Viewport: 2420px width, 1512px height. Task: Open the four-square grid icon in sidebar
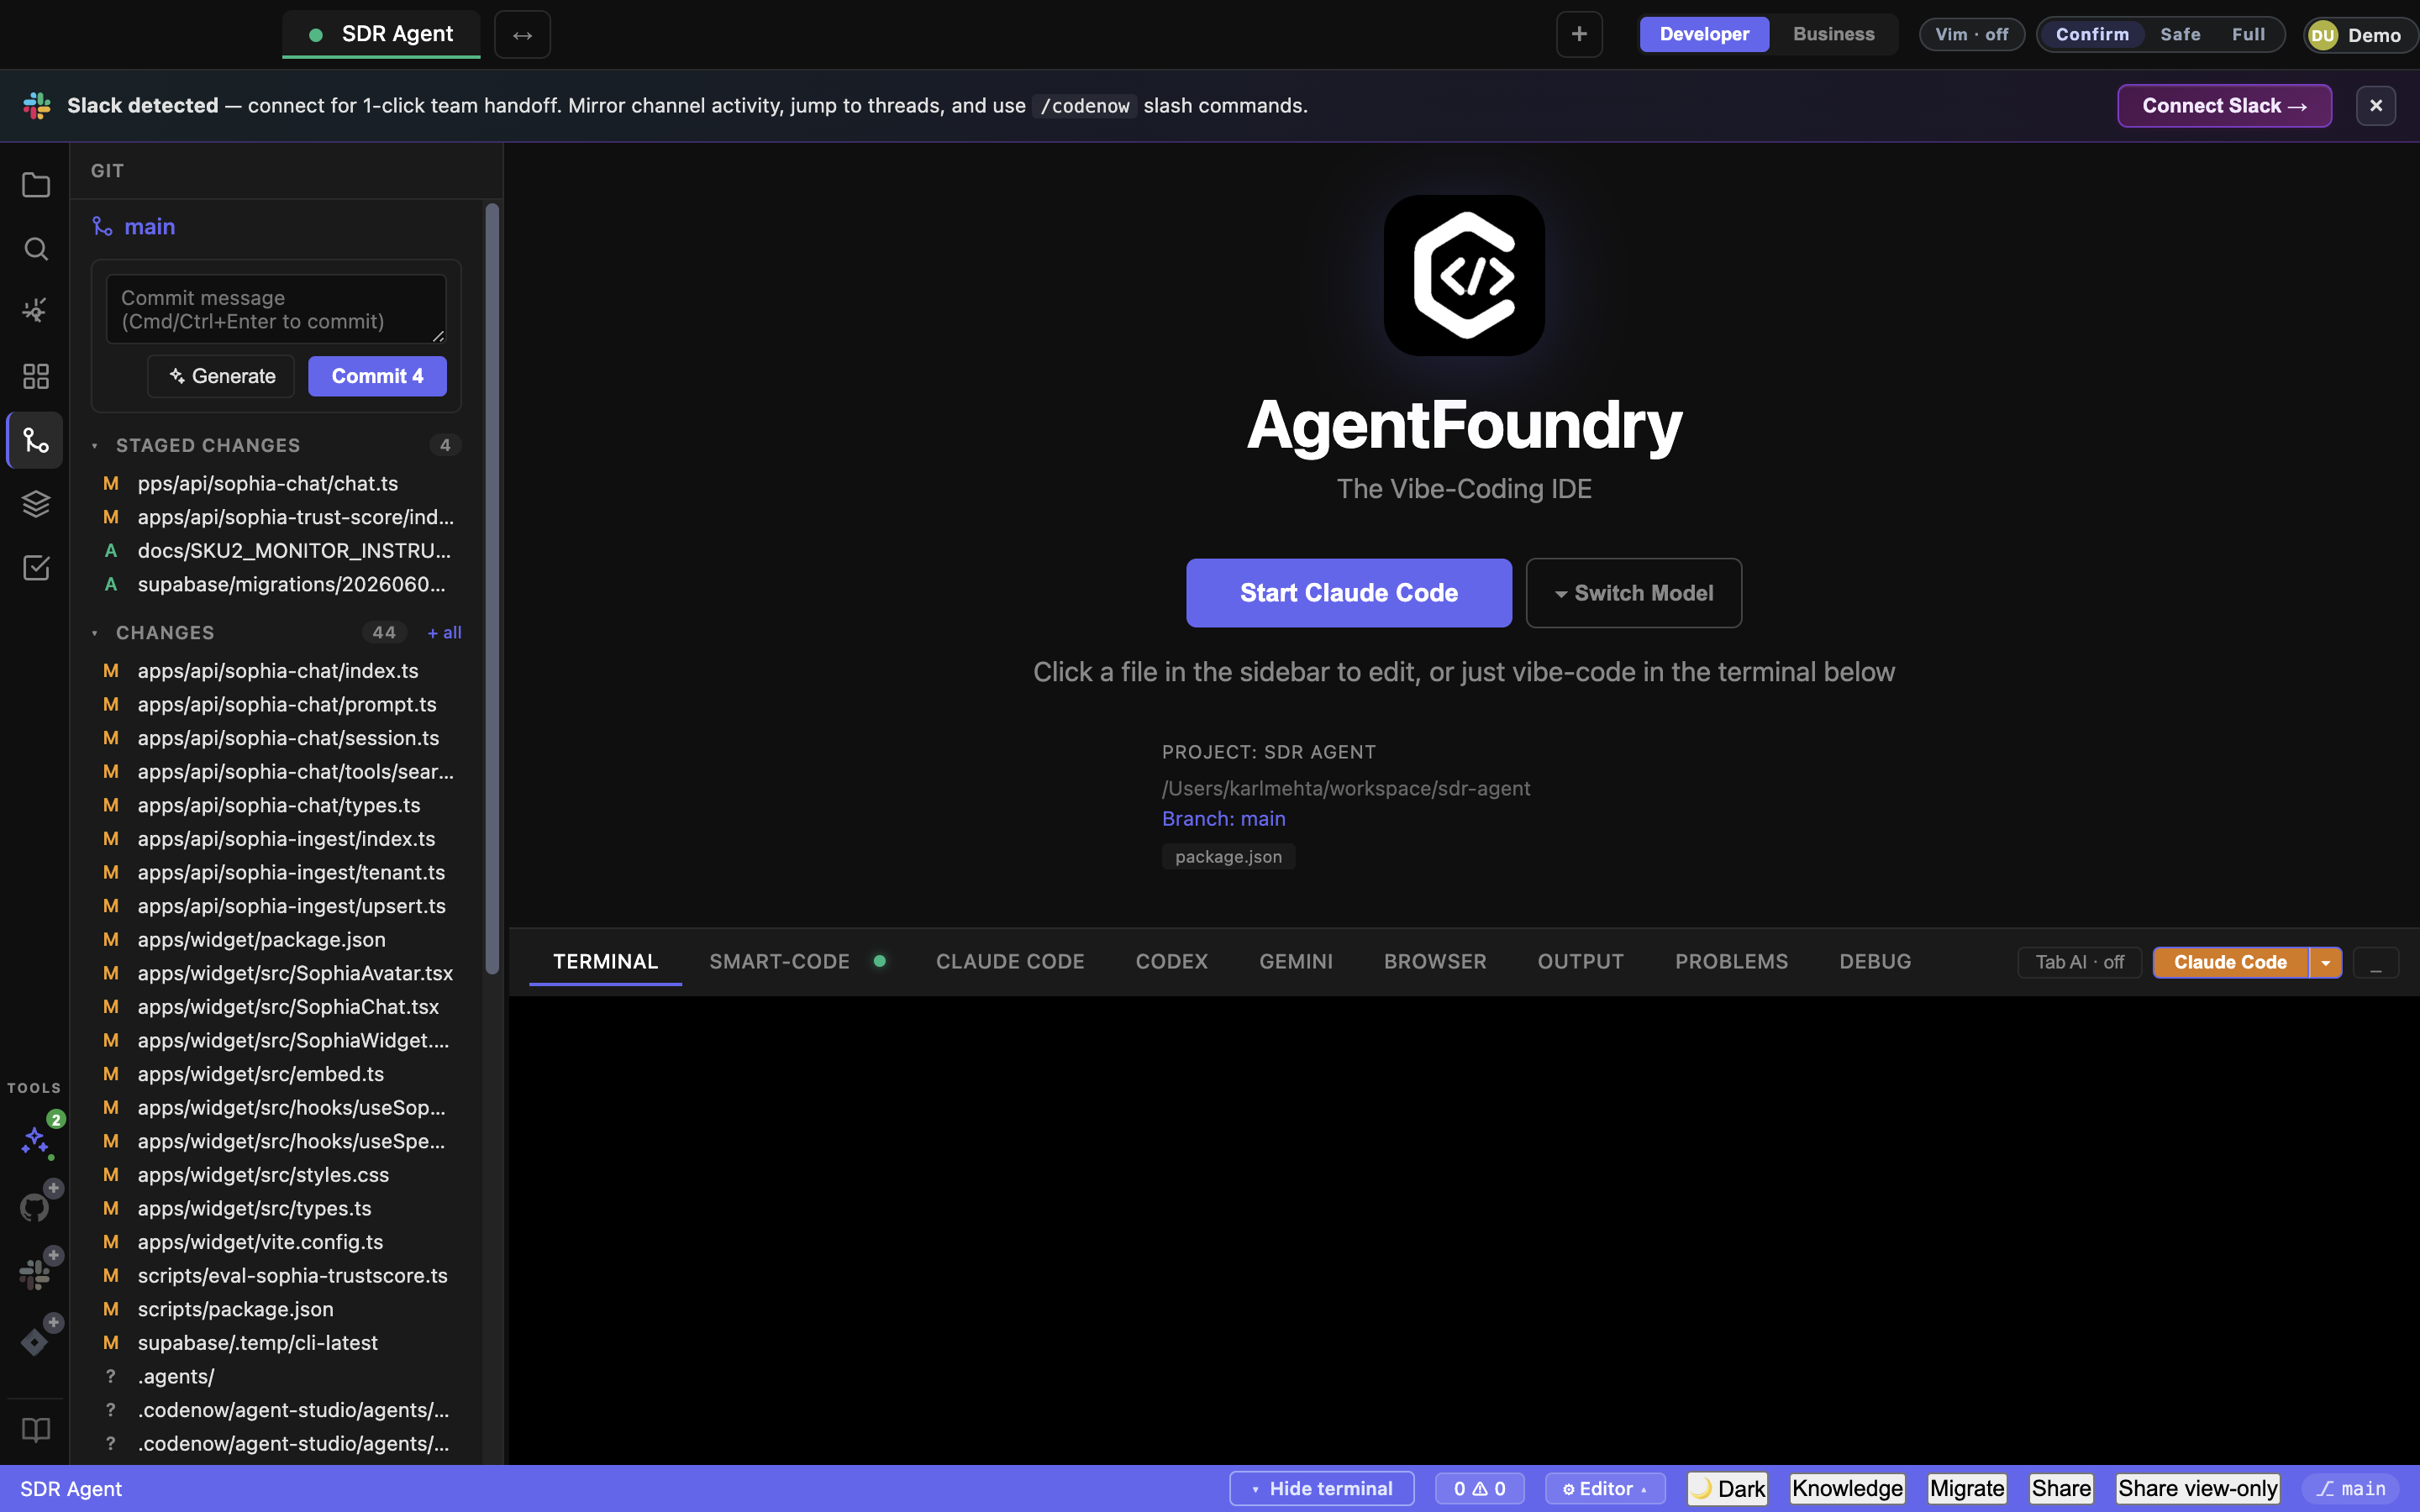36,376
